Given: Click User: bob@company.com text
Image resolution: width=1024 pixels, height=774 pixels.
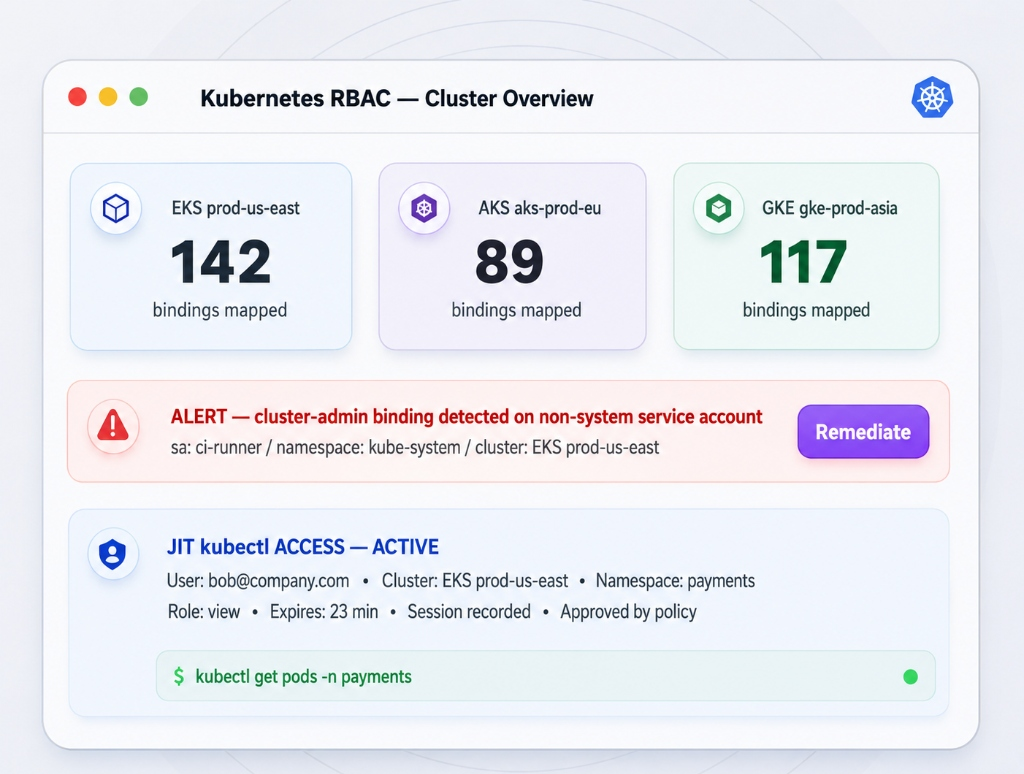Looking at the screenshot, I should tap(258, 581).
